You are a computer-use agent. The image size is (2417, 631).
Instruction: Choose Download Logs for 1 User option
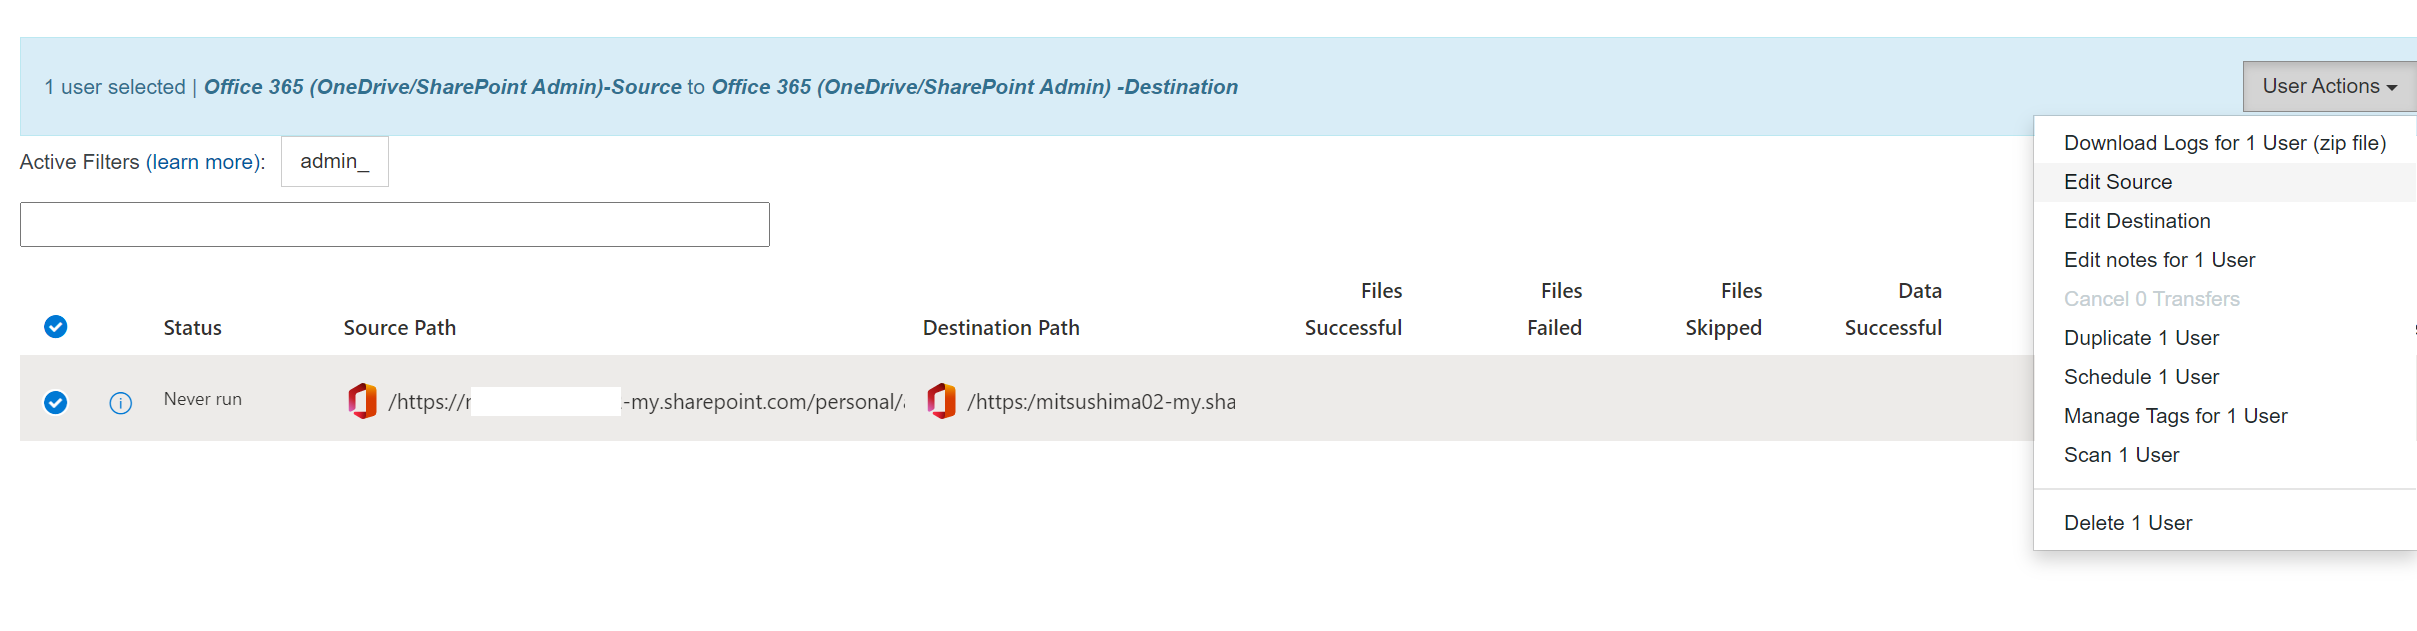click(2224, 143)
